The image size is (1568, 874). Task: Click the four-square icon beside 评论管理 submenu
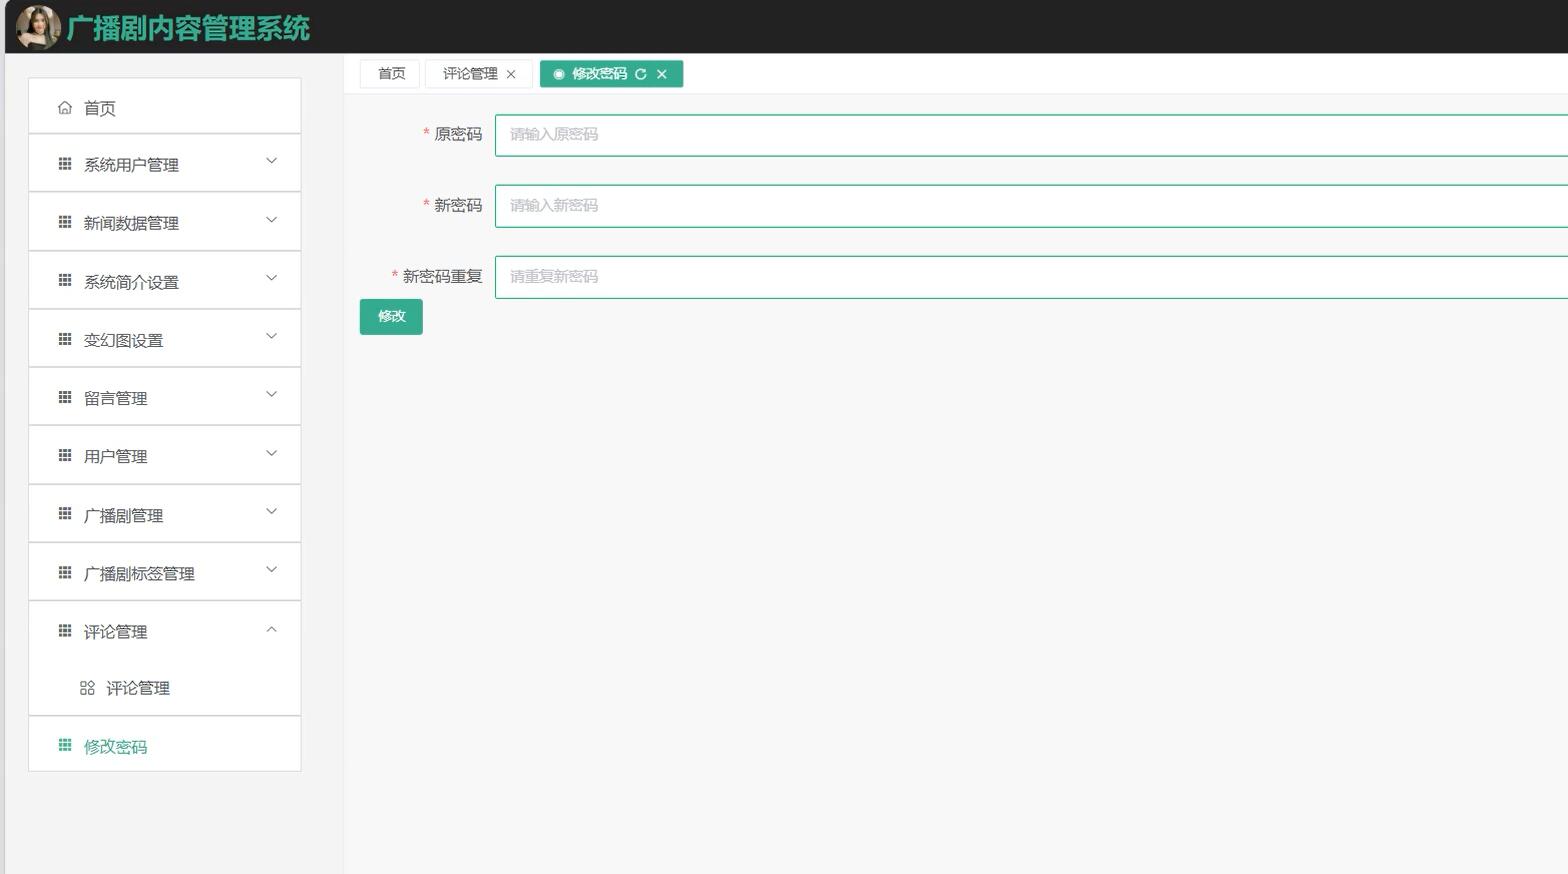(87, 688)
